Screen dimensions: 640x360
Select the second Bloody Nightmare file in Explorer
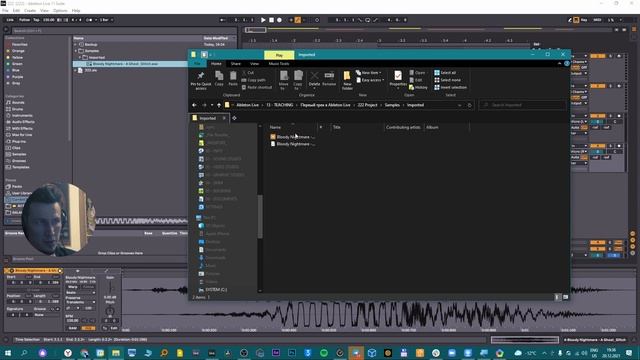pos(292,144)
